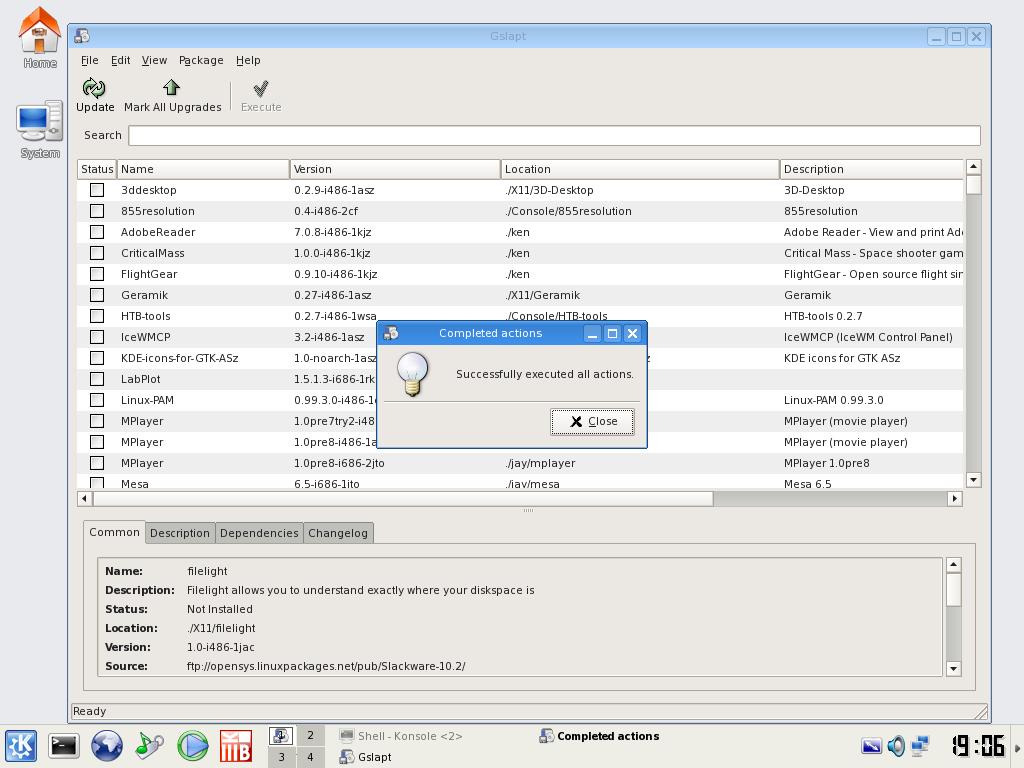
Task: Click the Mark All Upgrades arrow icon
Action: (172, 88)
